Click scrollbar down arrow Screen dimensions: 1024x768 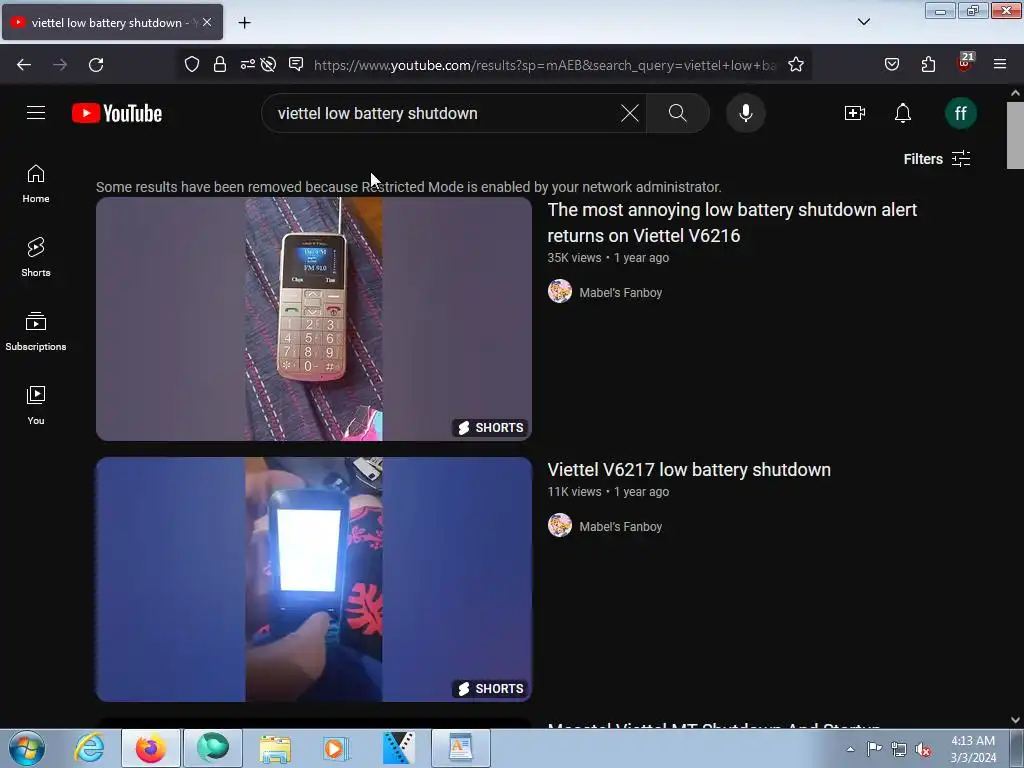[x=1015, y=720]
